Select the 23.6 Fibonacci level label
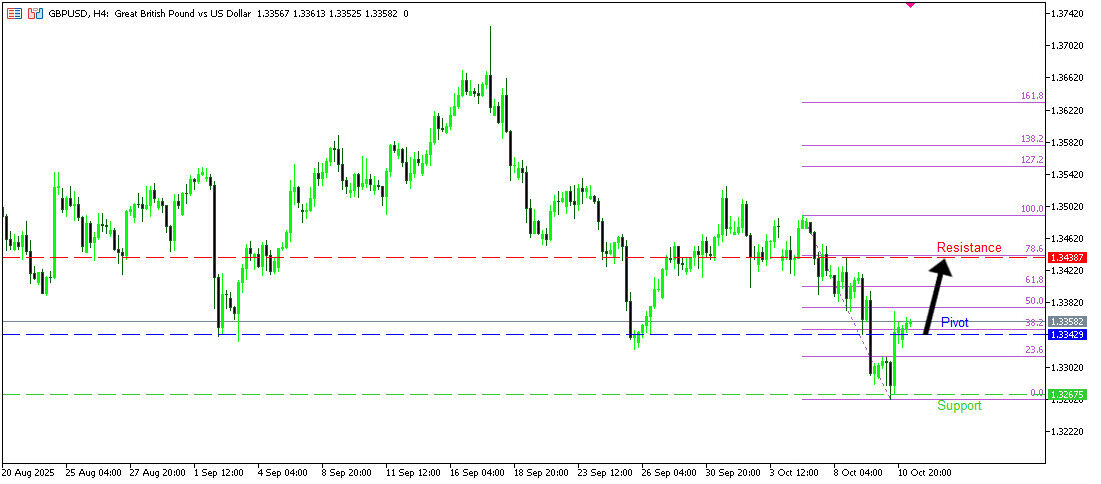1101x484 pixels. [x=1034, y=350]
